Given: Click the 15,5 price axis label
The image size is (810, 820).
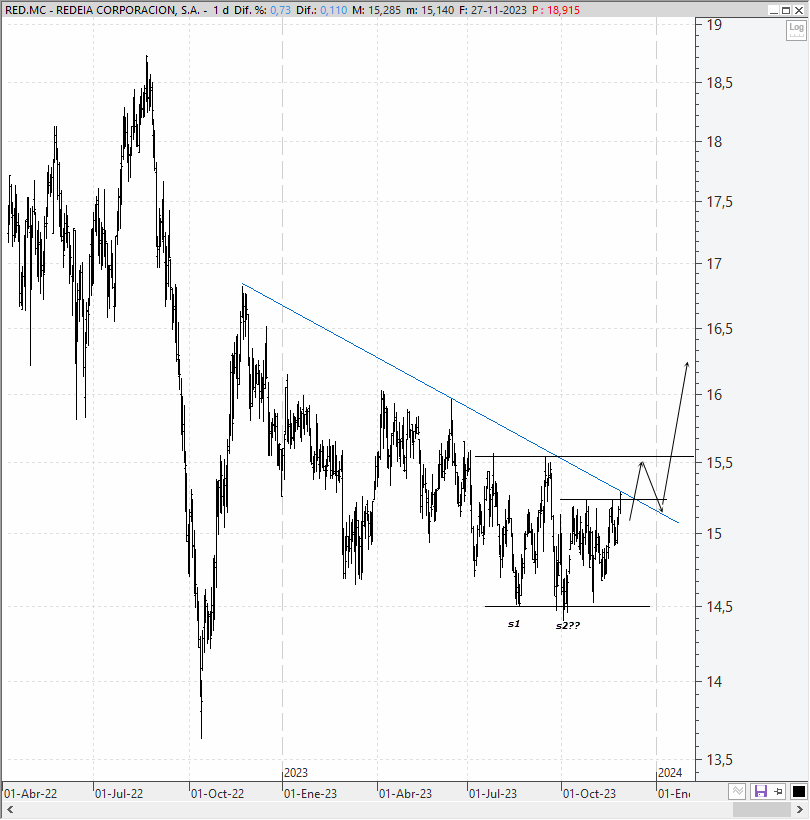Looking at the screenshot, I should tap(720, 462).
